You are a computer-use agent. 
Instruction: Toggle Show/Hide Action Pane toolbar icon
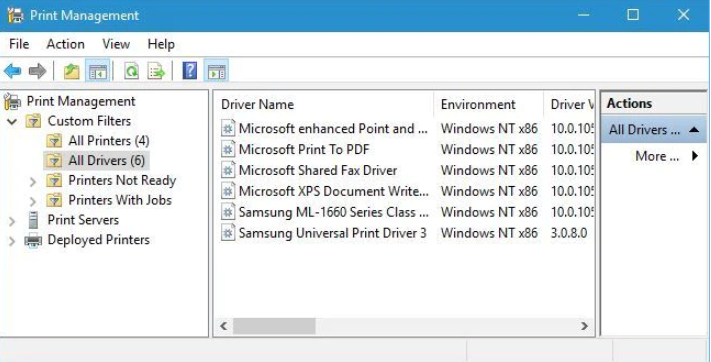(x=216, y=71)
